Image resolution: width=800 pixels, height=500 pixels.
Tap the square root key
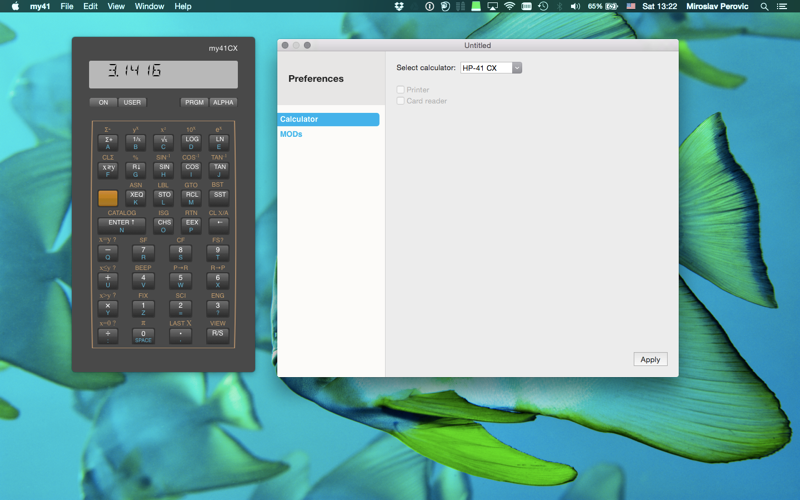click(163, 142)
